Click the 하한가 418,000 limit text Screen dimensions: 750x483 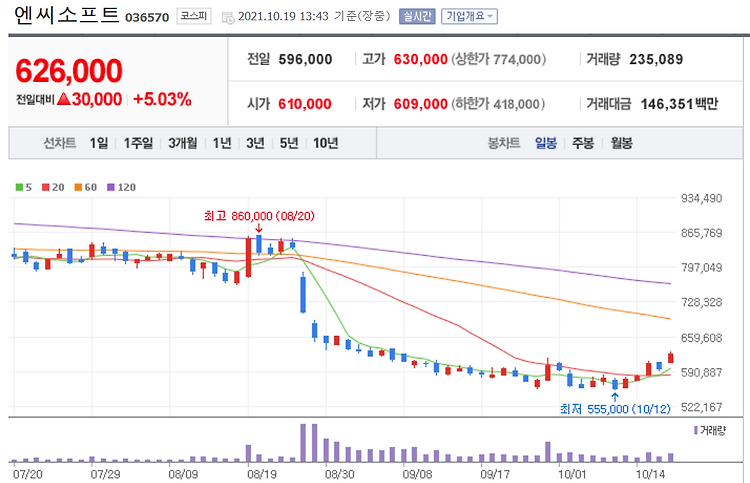[x=498, y=104]
